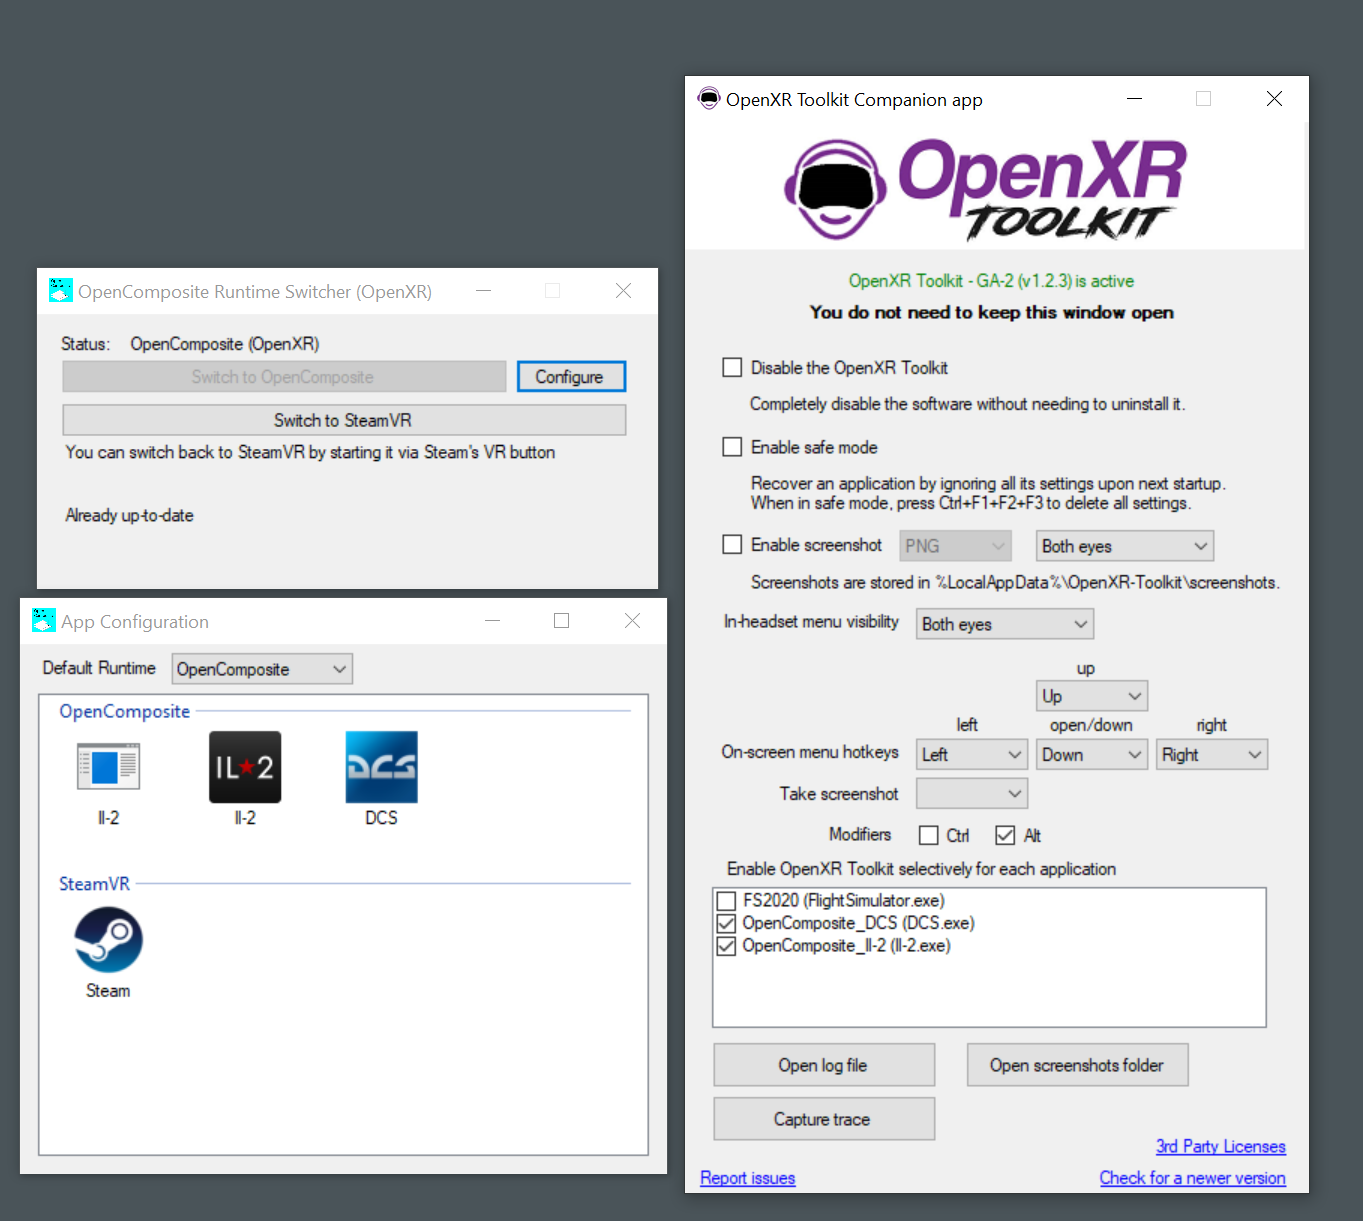Uncheck the Alt modifier checkbox
This screenshot has height=1221, width=1363.
coord(1005,836)
